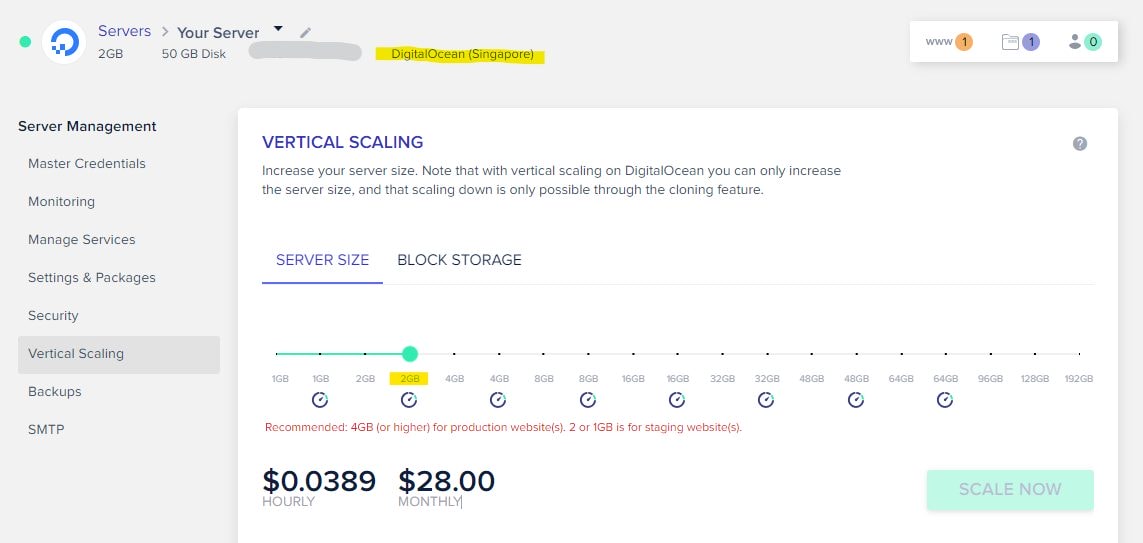
Task: Click the help question mark icon
Action: pos(1080,144)
